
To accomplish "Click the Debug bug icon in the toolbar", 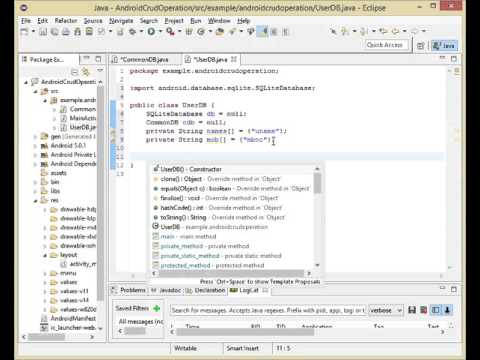I will pyautogui.click(x=133, y=32).
